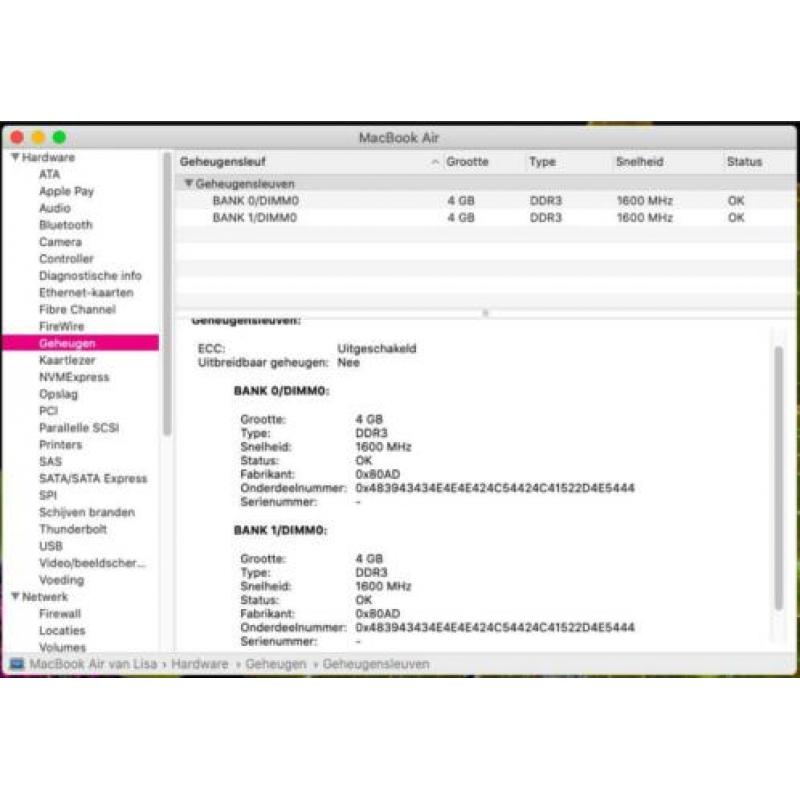The width and height of the screenshot is (800, 800).
Task: Click the yellow minimize window button
Action: point(38,137)
